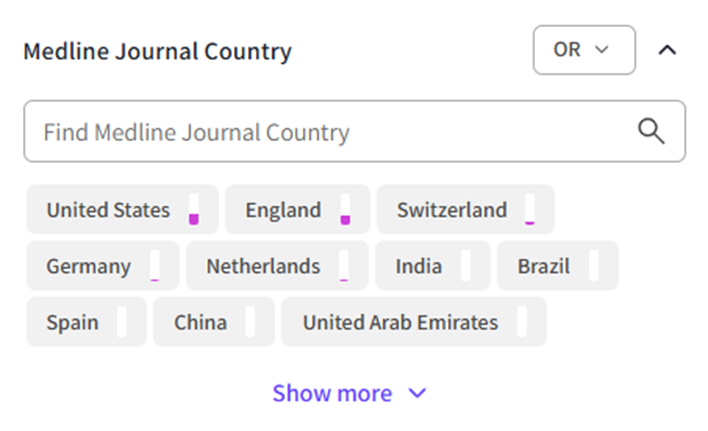Select the England filter chip
The width and height of the screenshot is (708, 431).
tap(283, 210)
